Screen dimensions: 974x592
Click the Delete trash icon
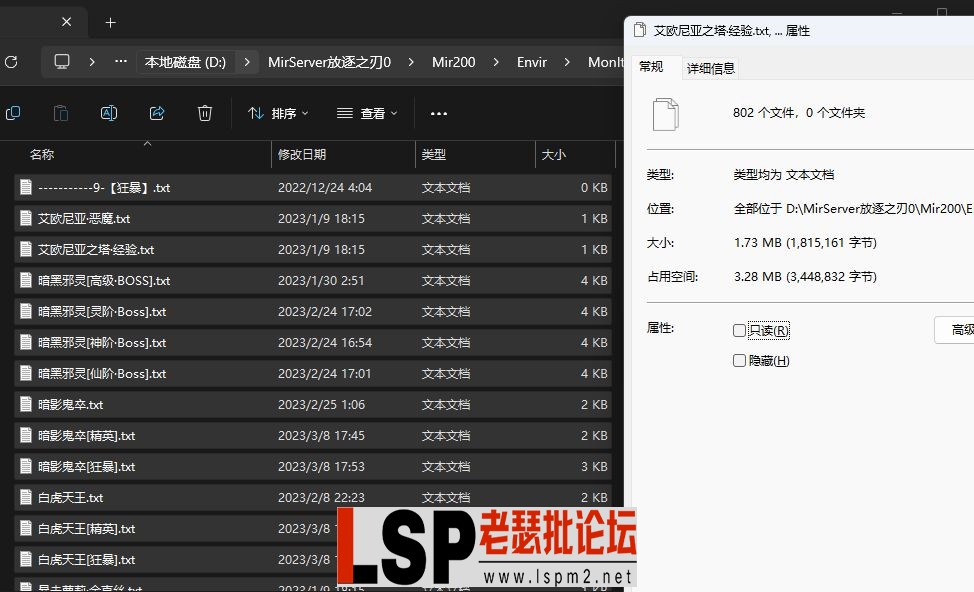(x=204, y=113)
